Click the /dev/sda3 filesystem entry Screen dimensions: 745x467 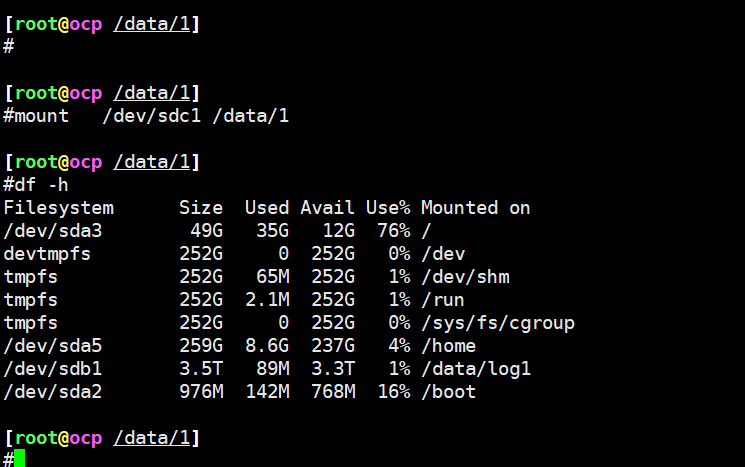click(47, 231)
